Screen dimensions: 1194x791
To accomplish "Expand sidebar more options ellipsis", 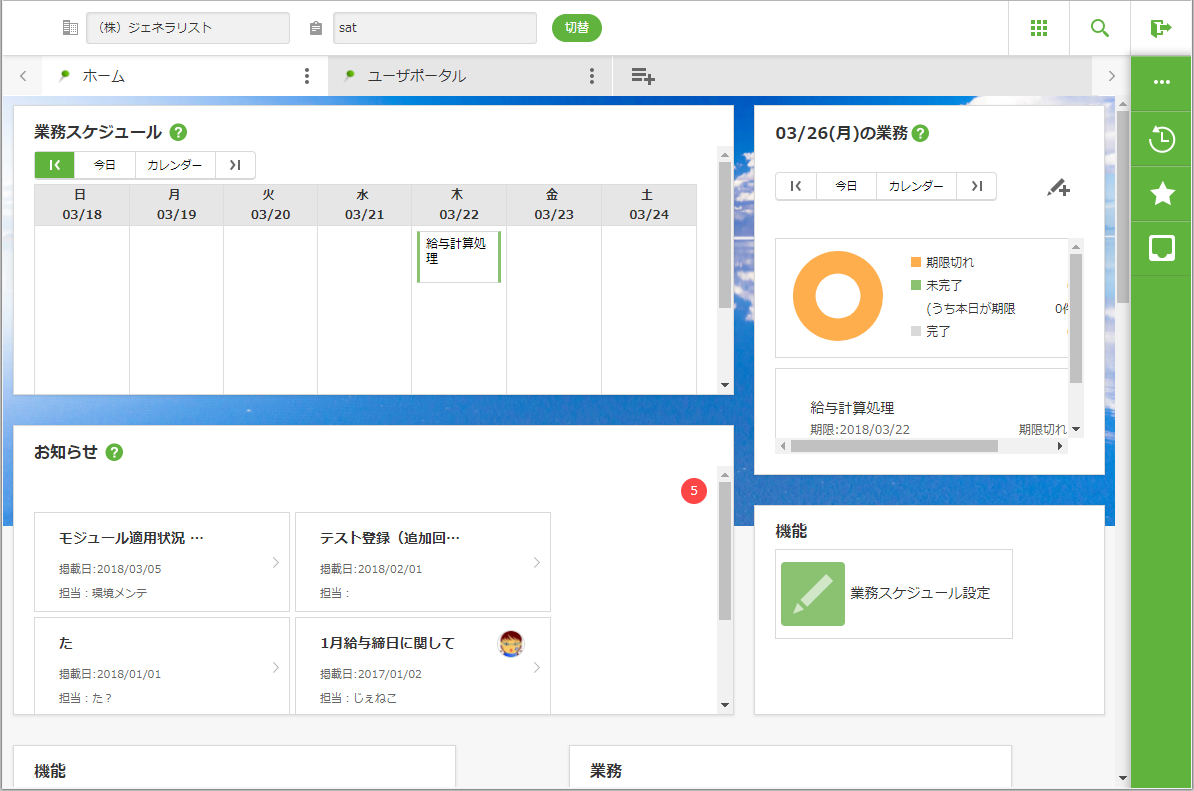I will coord(1161,82).
